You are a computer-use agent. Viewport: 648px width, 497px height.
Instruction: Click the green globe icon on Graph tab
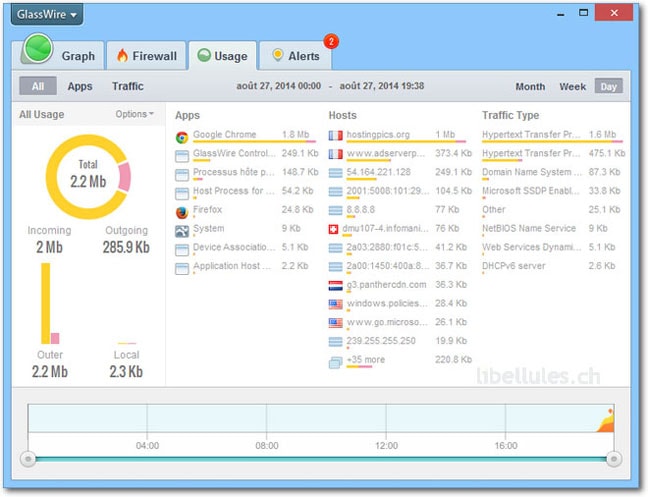[38, 48]
